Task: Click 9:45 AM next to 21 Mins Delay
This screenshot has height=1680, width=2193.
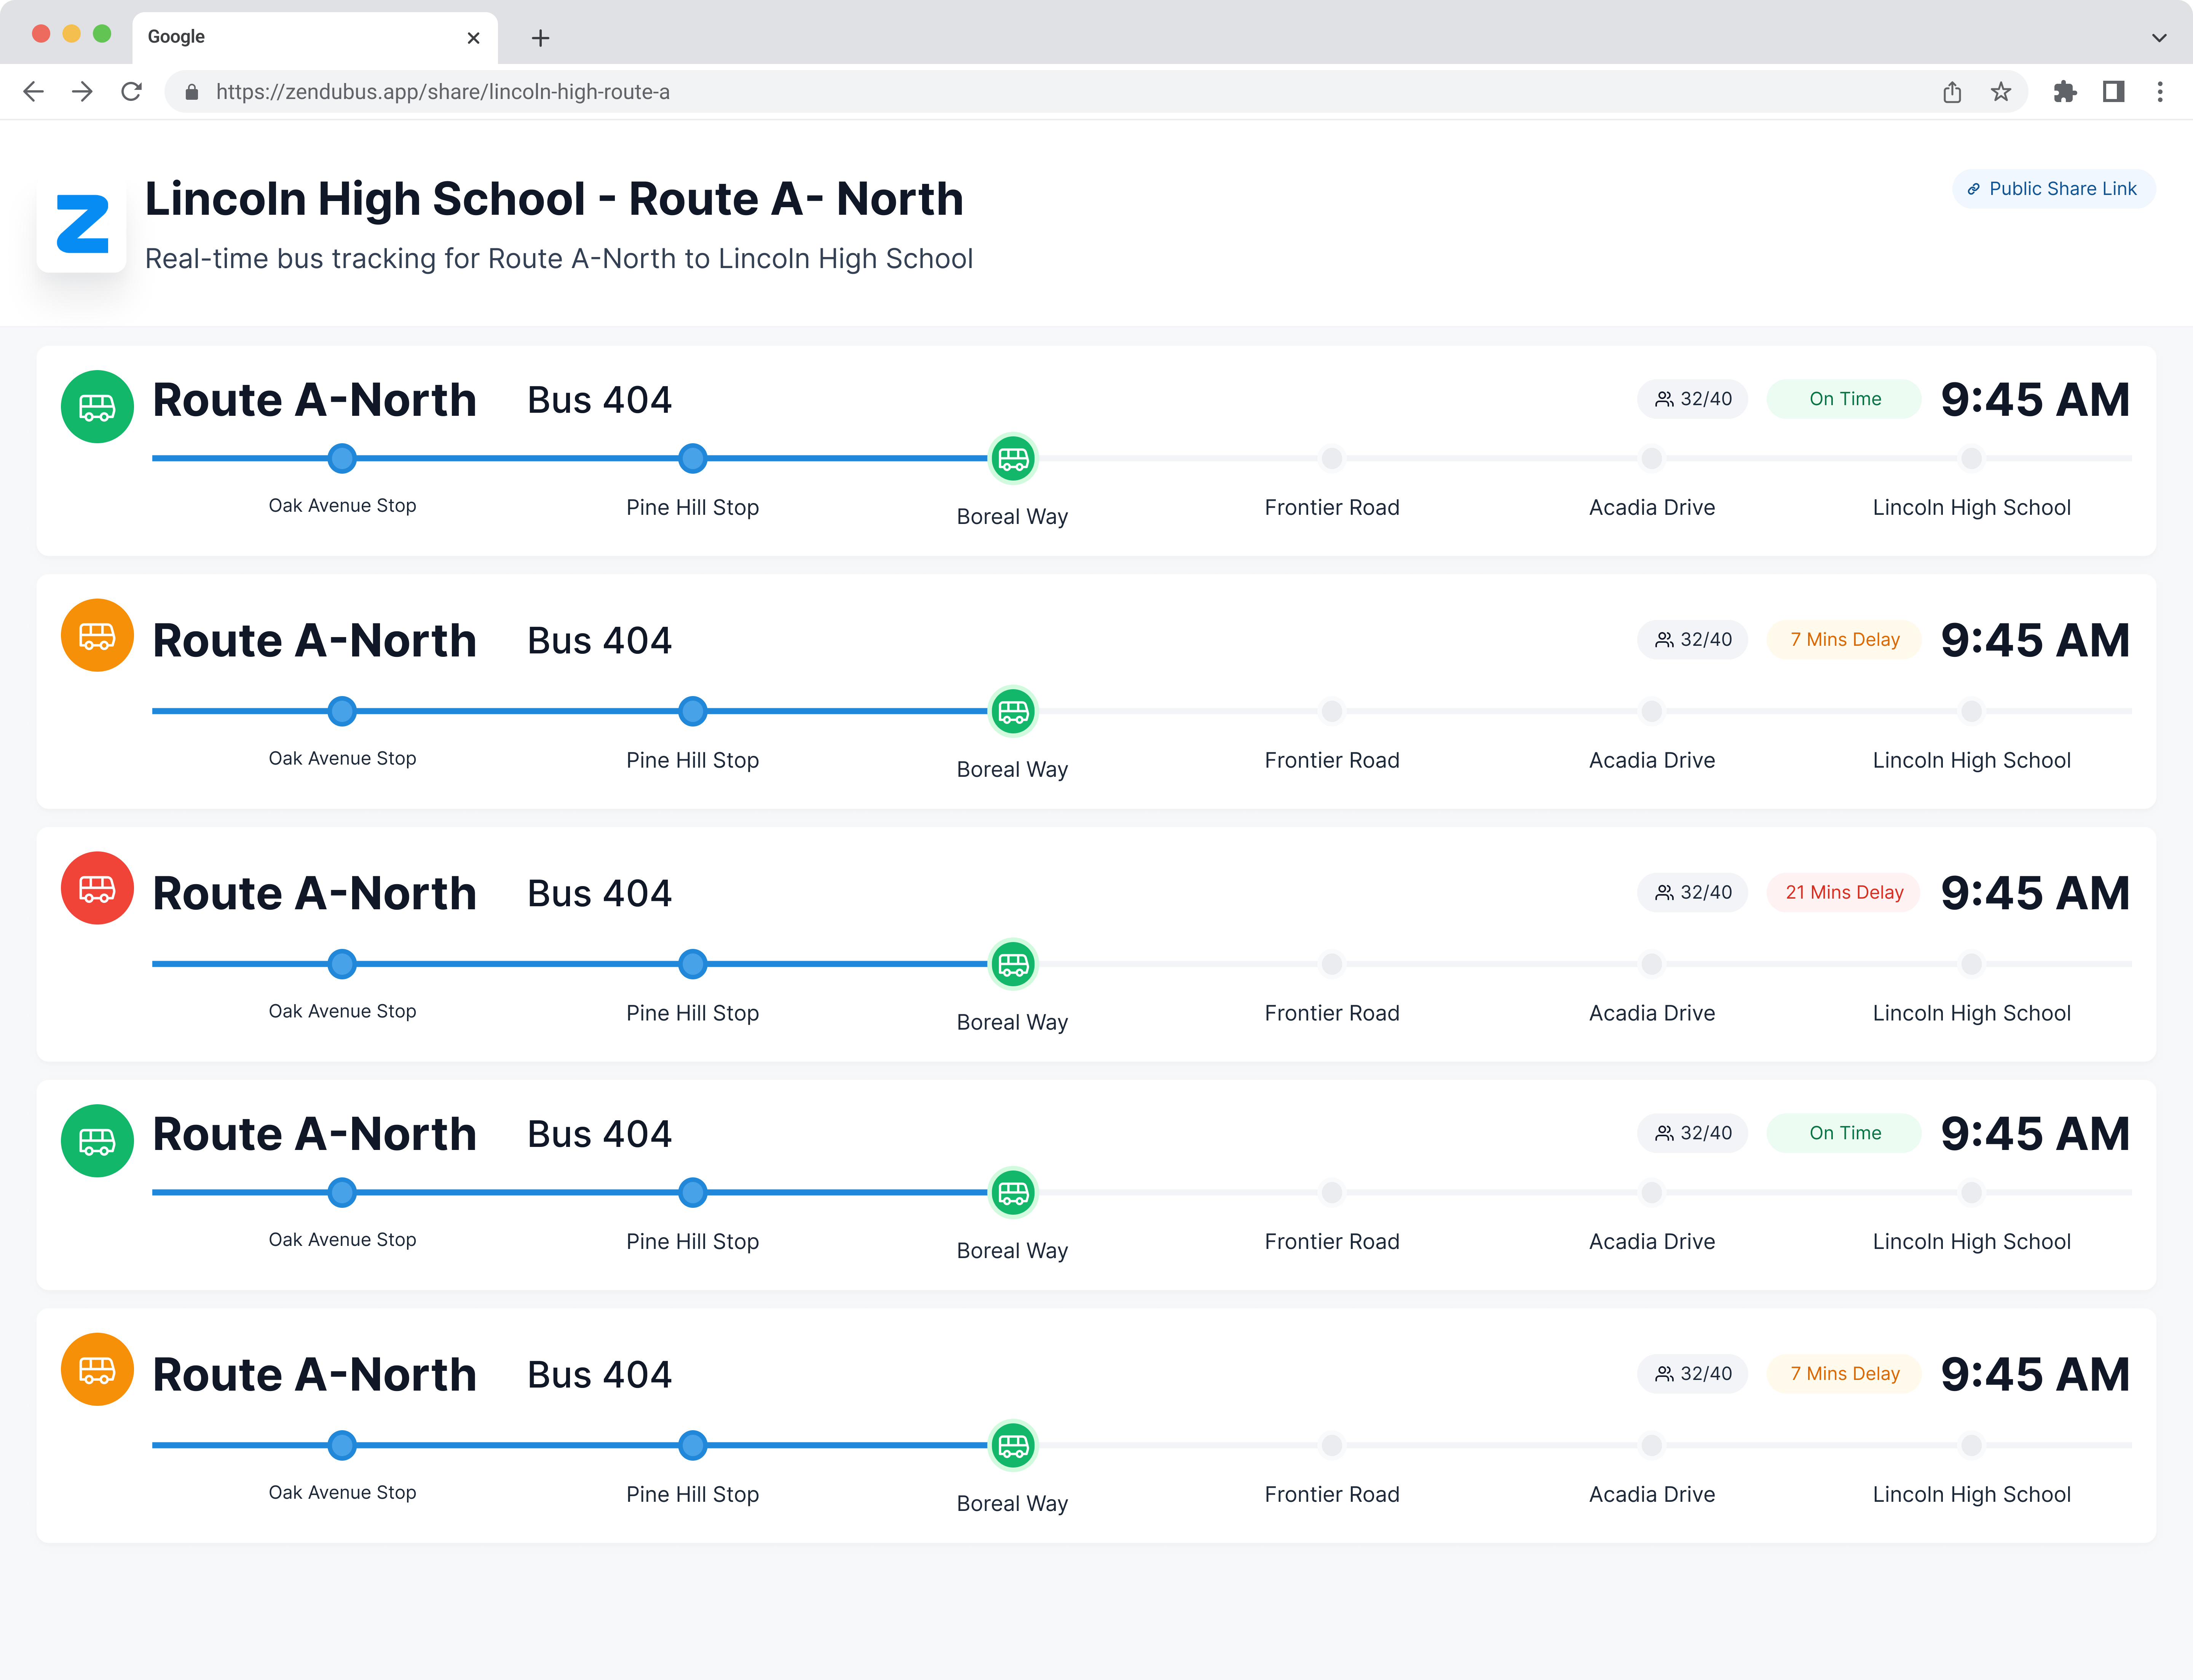Action: 2035,893
